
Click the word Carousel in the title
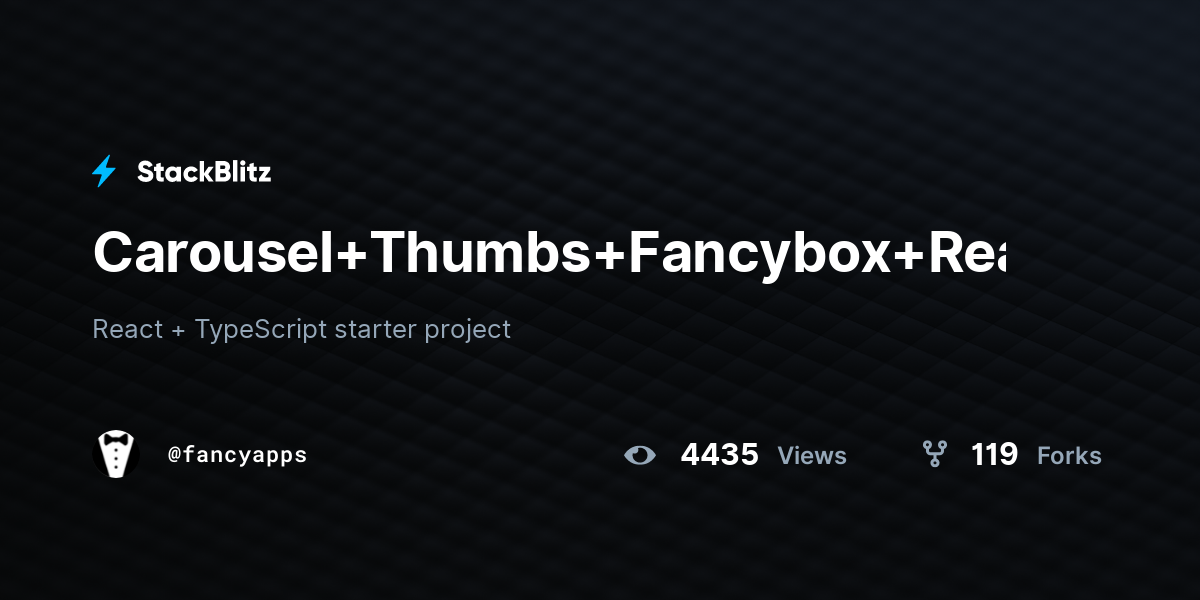tap(213, 253)
